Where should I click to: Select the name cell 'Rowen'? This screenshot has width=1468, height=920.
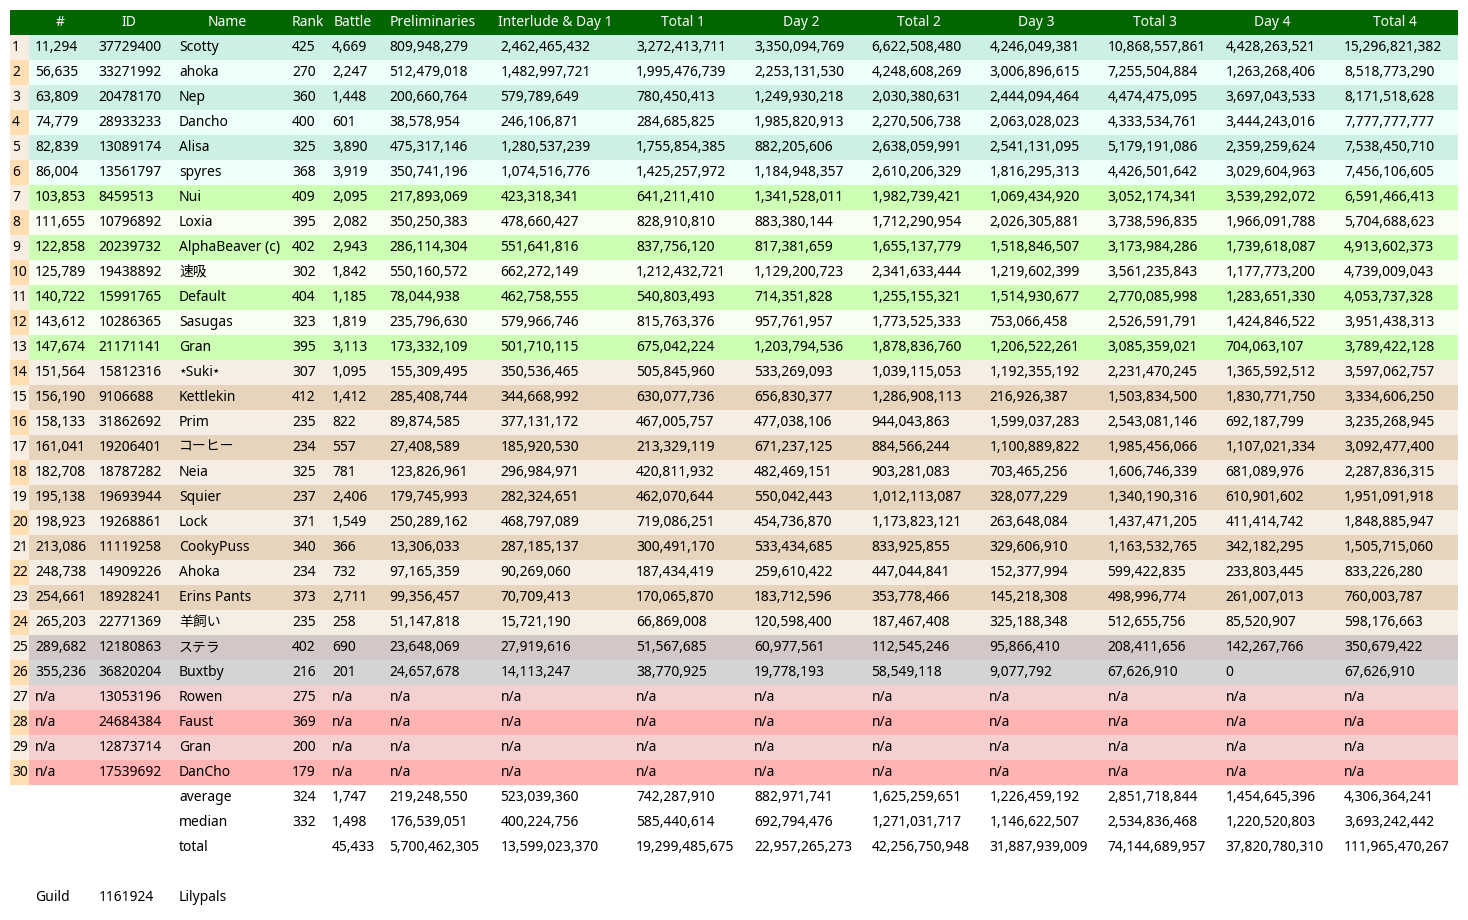200,696
